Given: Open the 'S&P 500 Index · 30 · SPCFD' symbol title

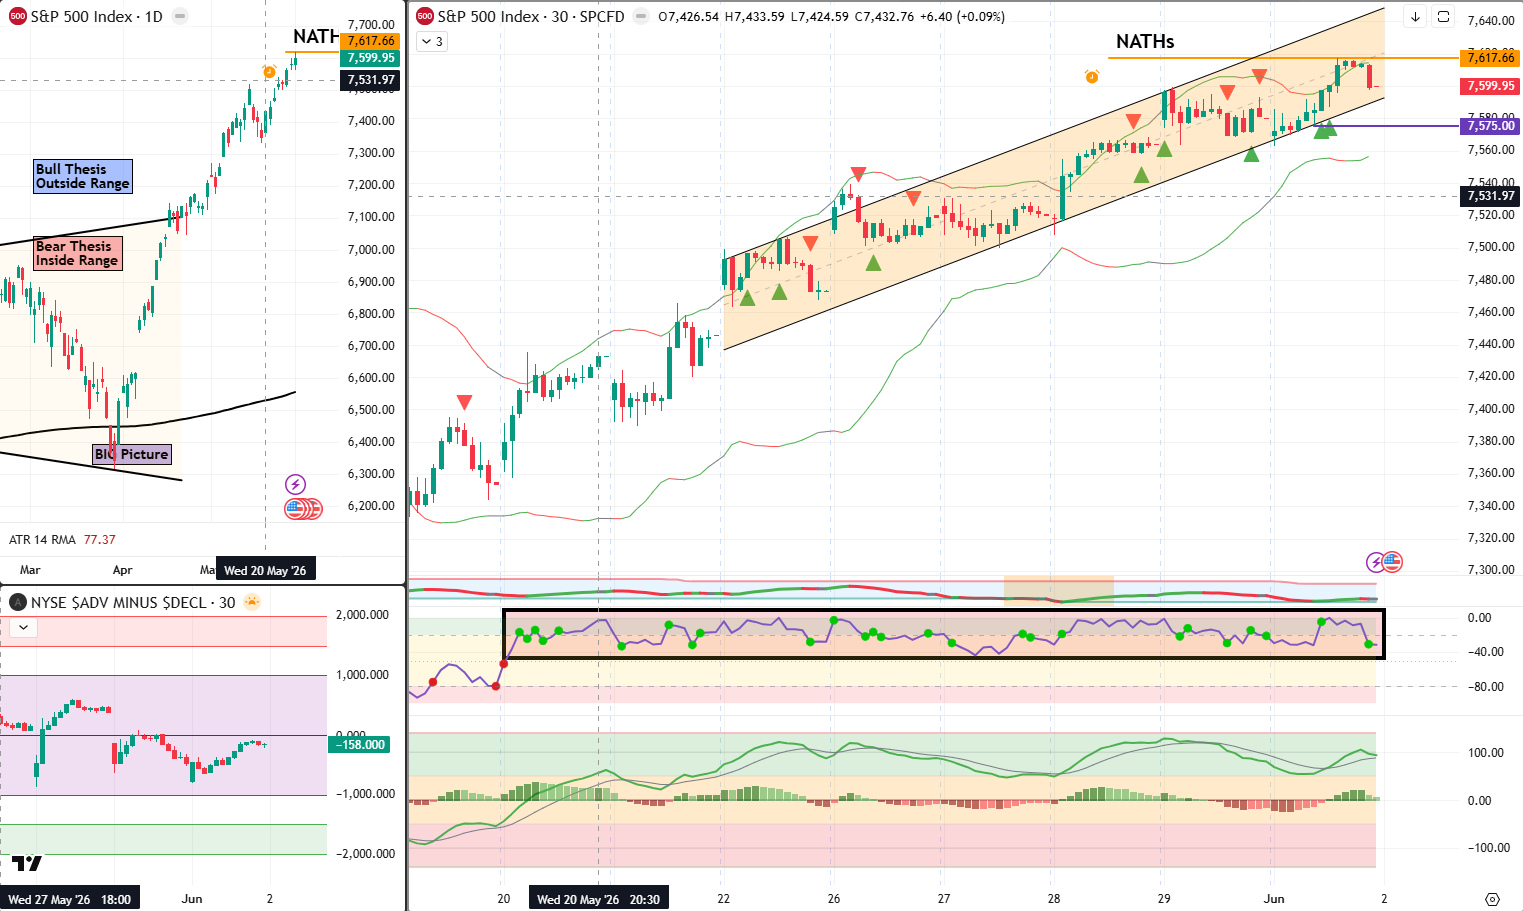Looking at the screenshot, I should [531, 17].
